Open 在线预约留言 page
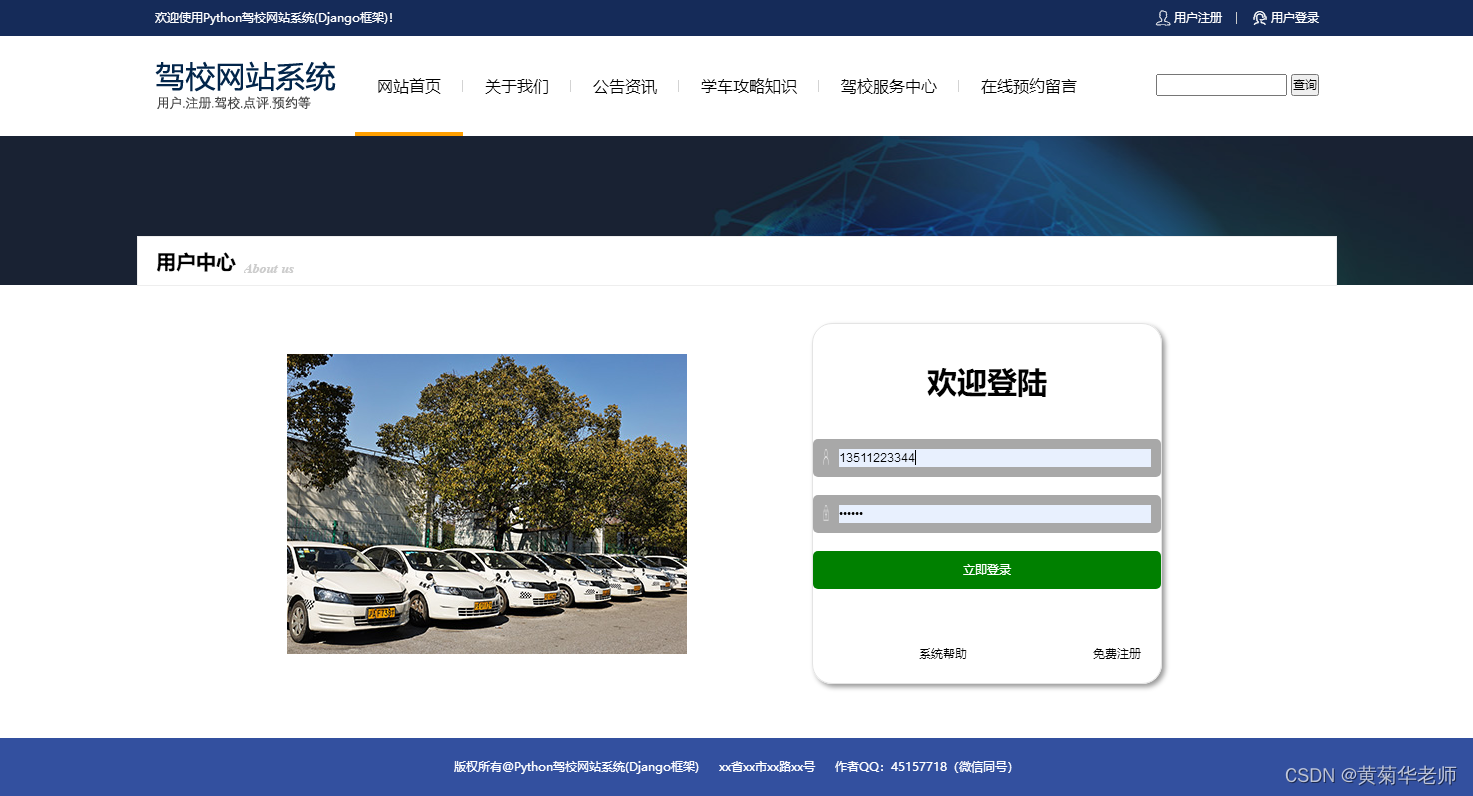Screen dimensions: 1473x796 (x=1028, y=86)
